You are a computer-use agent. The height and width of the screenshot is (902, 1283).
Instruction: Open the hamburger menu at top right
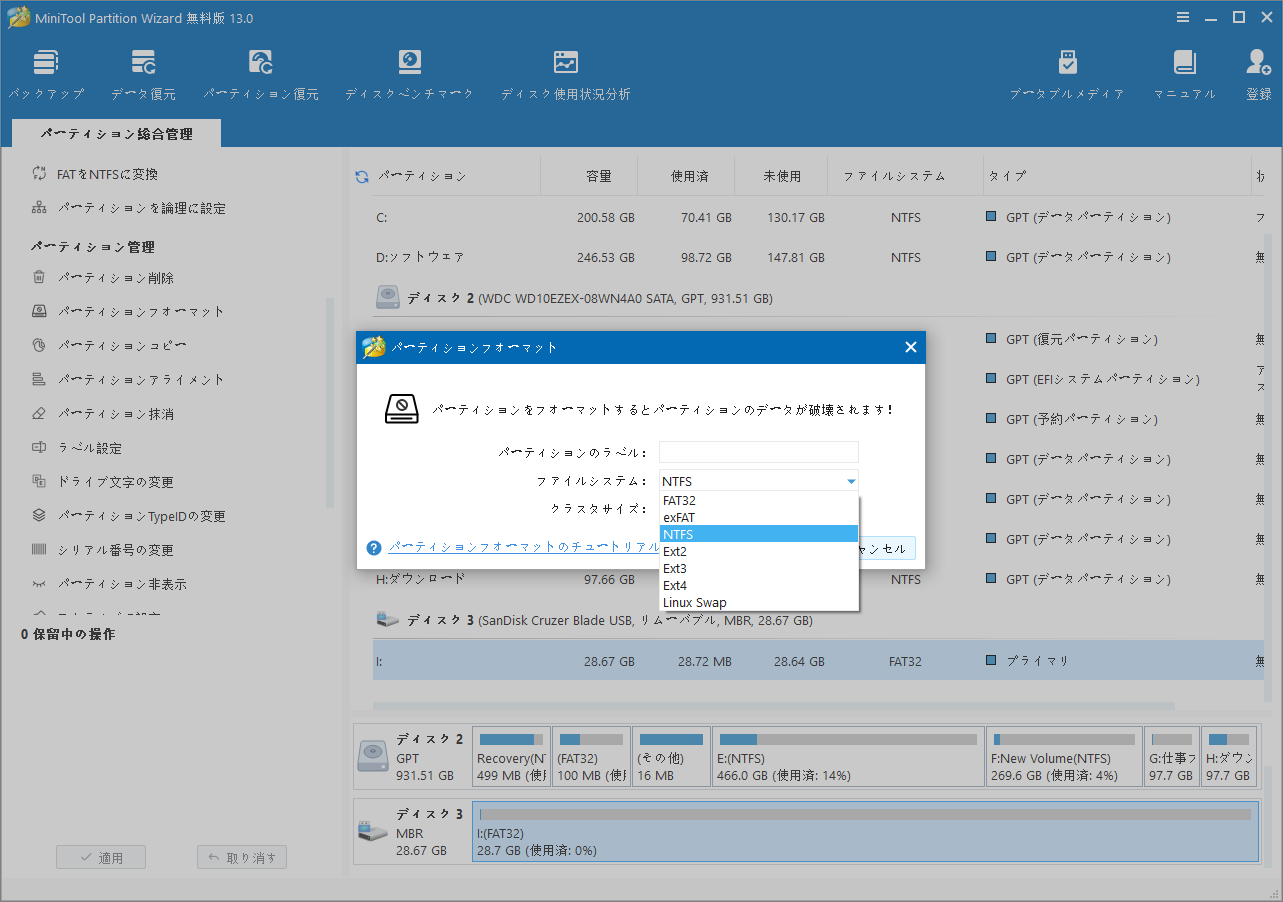tap(1183, 16)
